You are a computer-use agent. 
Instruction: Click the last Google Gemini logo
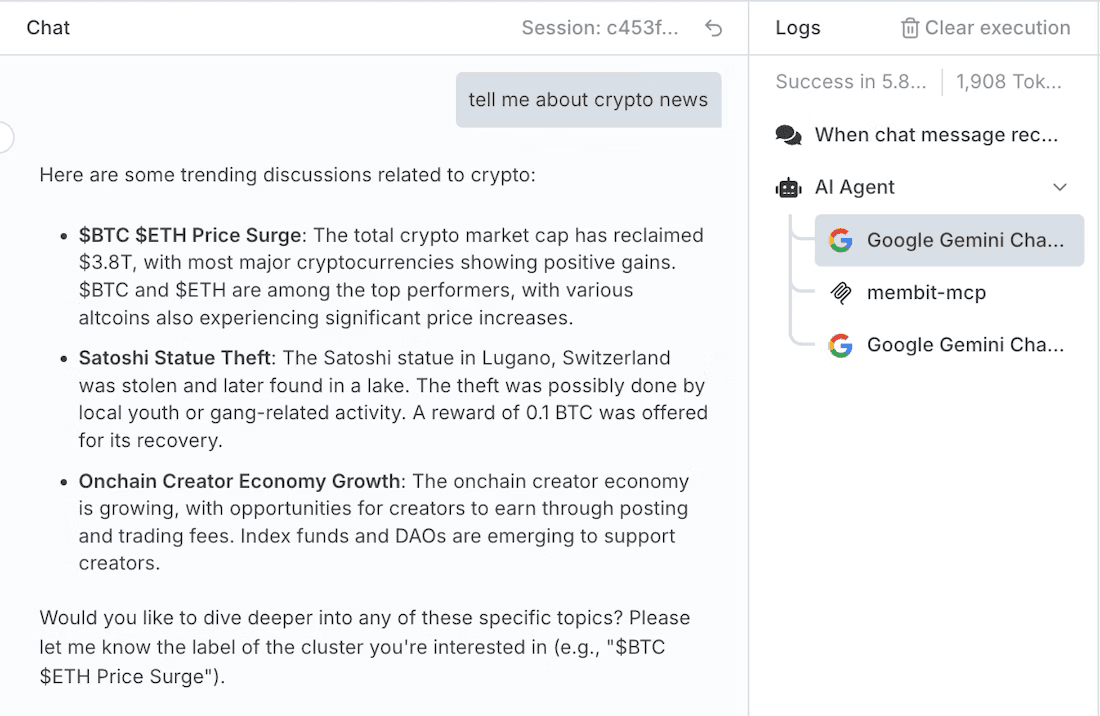point(841,345)
